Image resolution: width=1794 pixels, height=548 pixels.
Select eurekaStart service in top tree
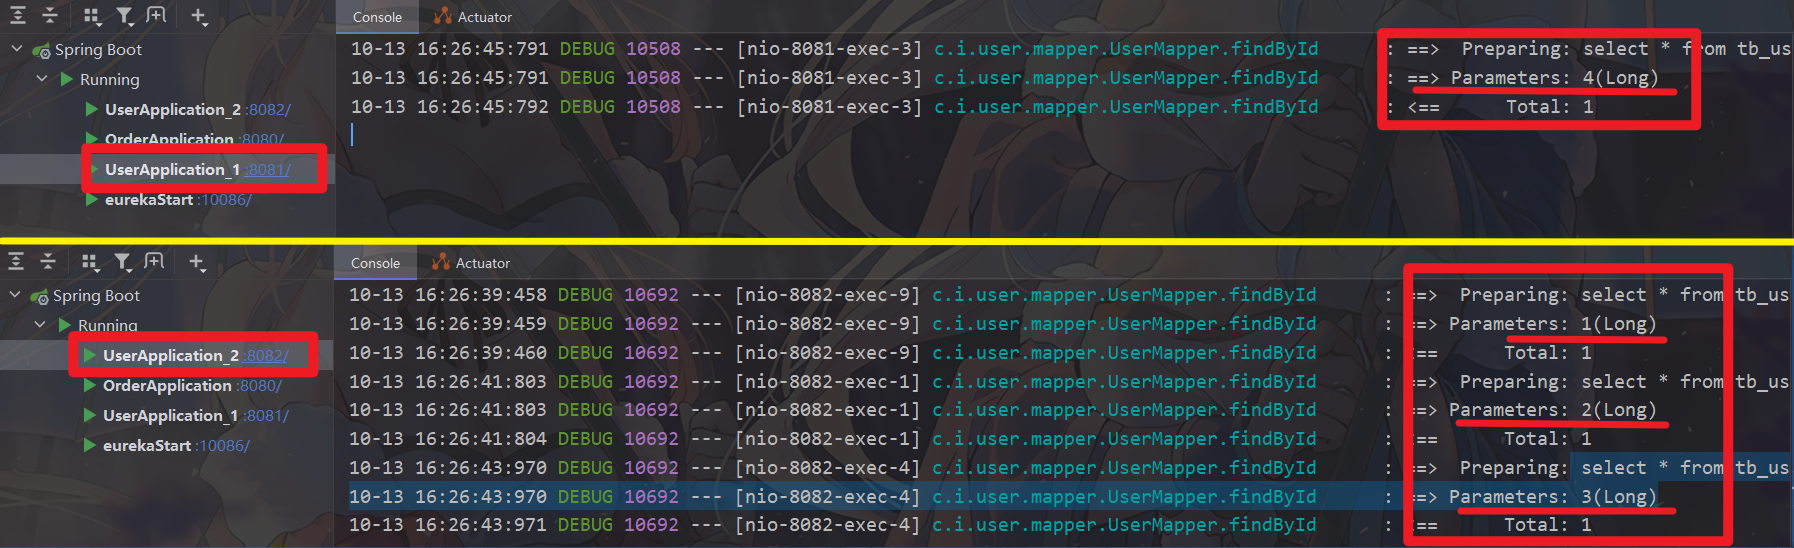tap(148, 200)
